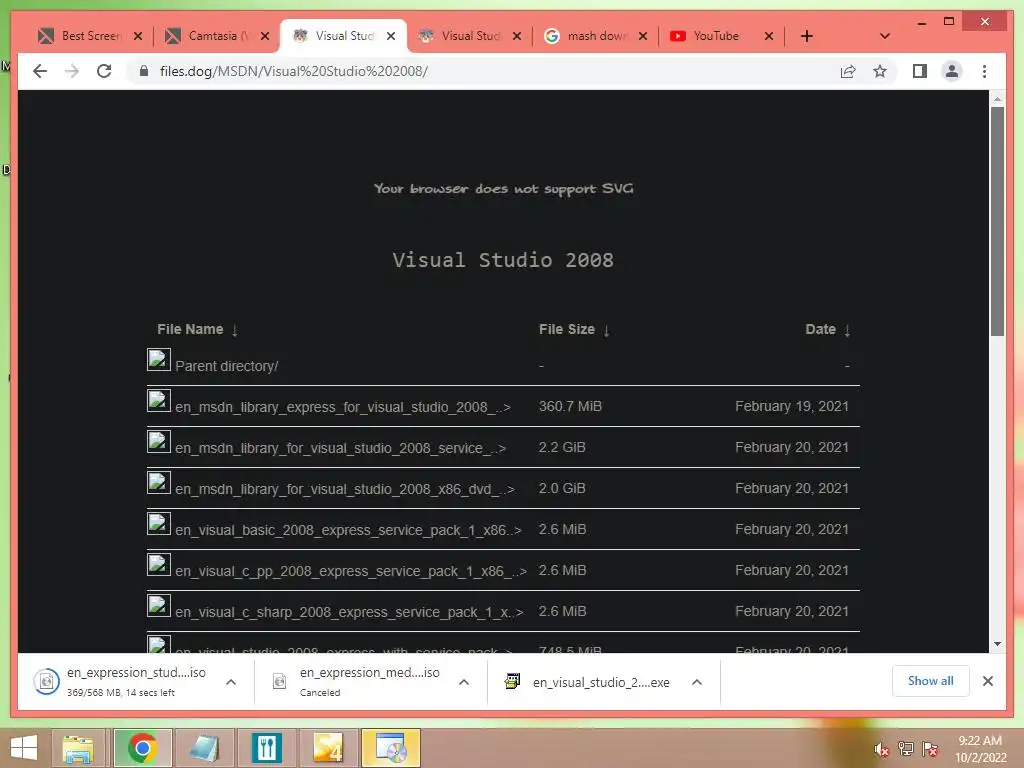Screen dimensions: 1024x768
Task: Open the yellow number-4 taskbar app
Action: point(328,748)
